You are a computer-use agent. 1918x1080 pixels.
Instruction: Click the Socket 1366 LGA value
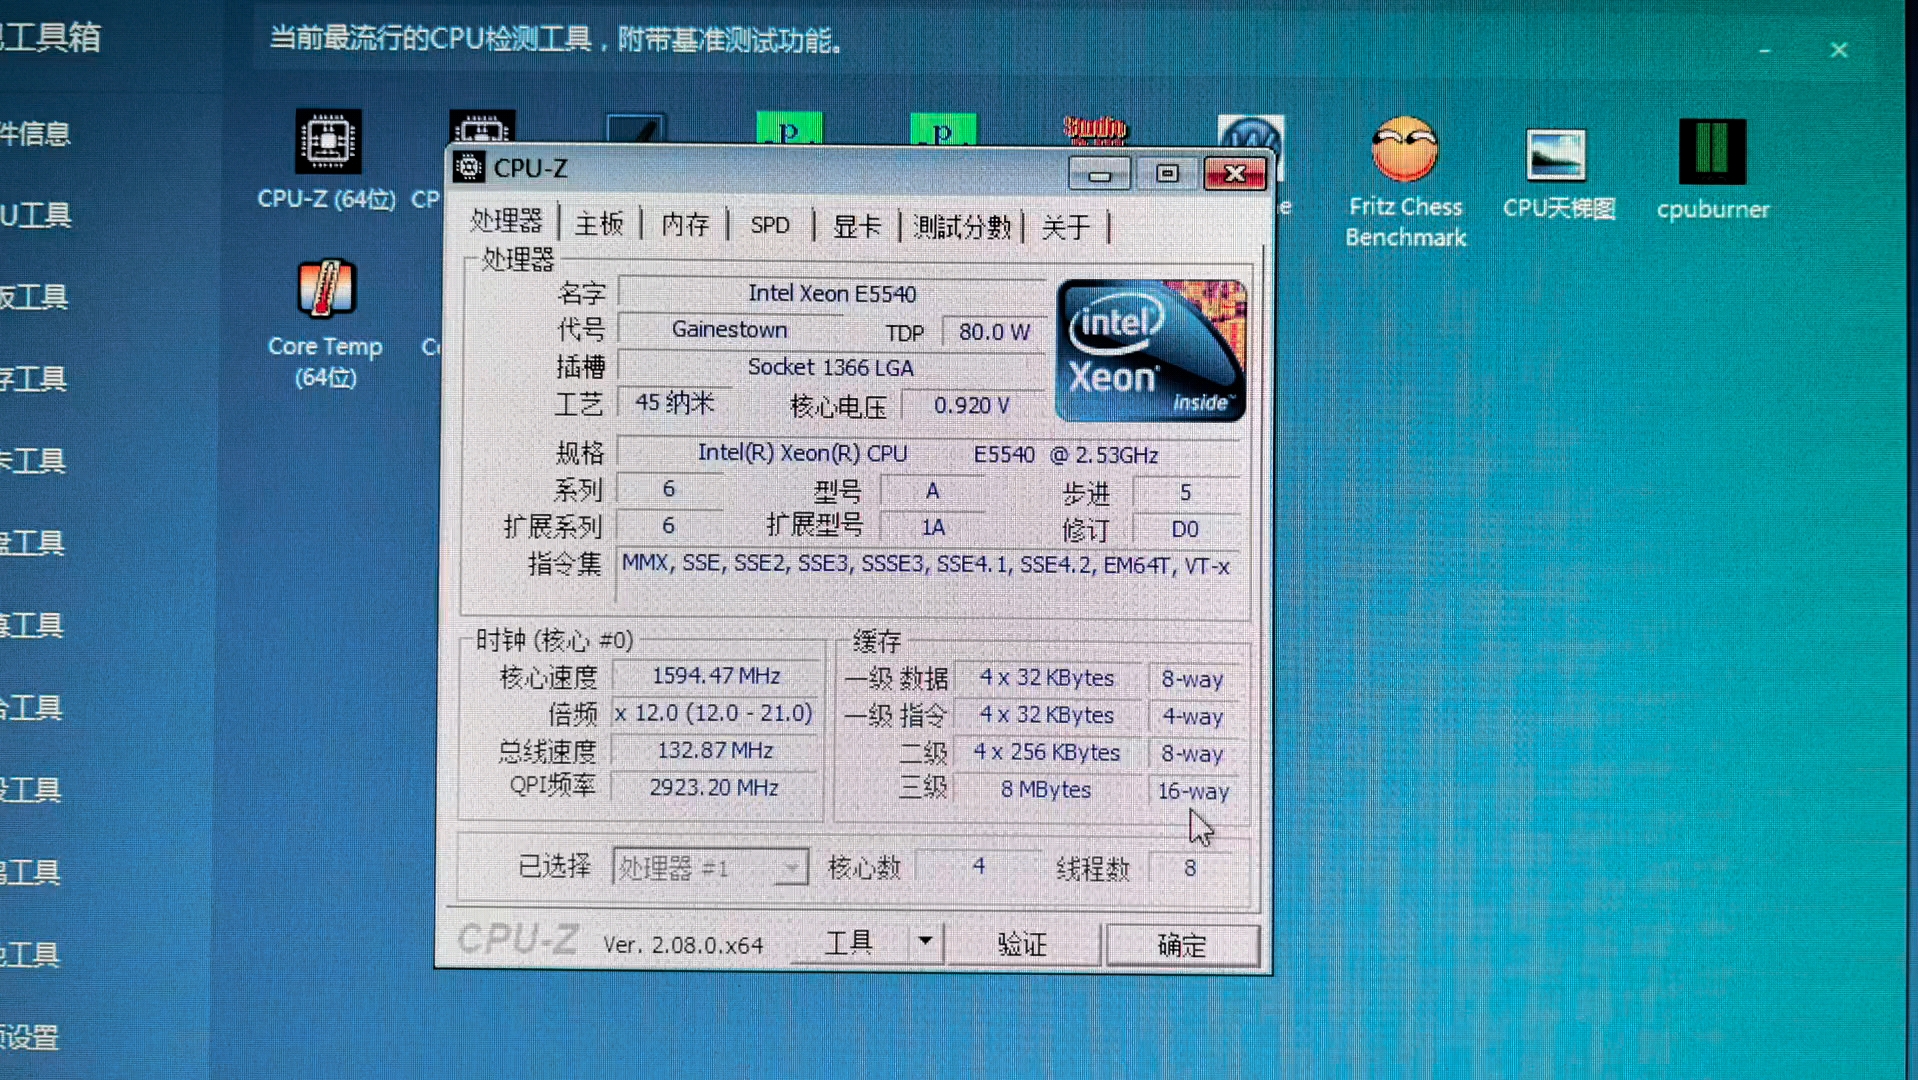point(832,367)
